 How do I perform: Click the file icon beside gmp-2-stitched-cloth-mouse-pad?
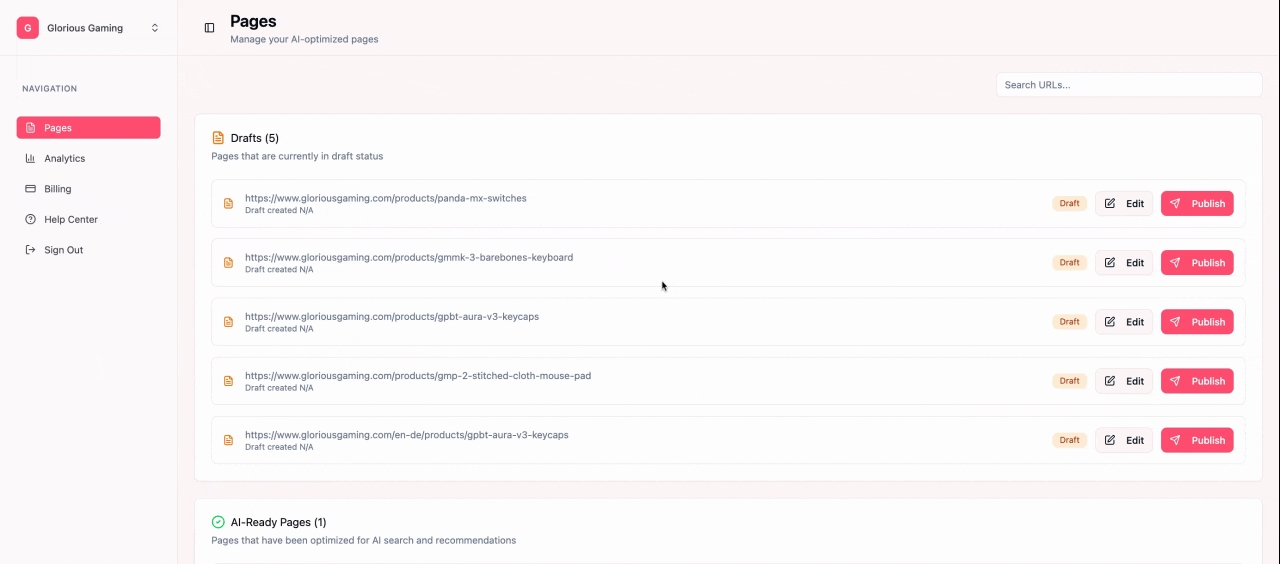coord(228,381)
